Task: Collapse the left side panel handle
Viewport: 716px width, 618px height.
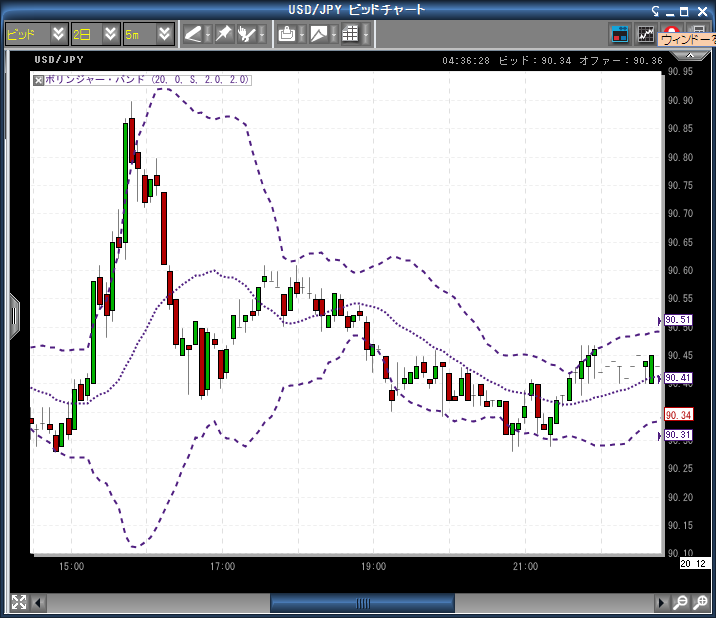Action: [x=14, y=316]
